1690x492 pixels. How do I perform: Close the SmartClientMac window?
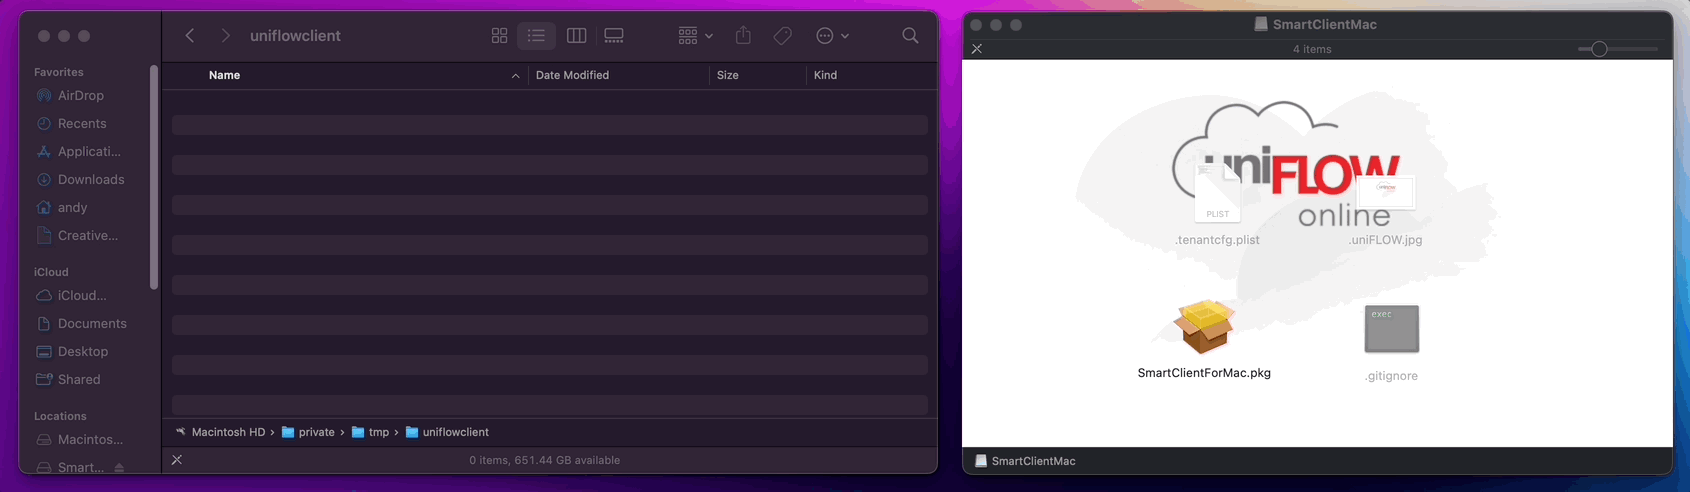pyautogui.click(x=977, y=25)
